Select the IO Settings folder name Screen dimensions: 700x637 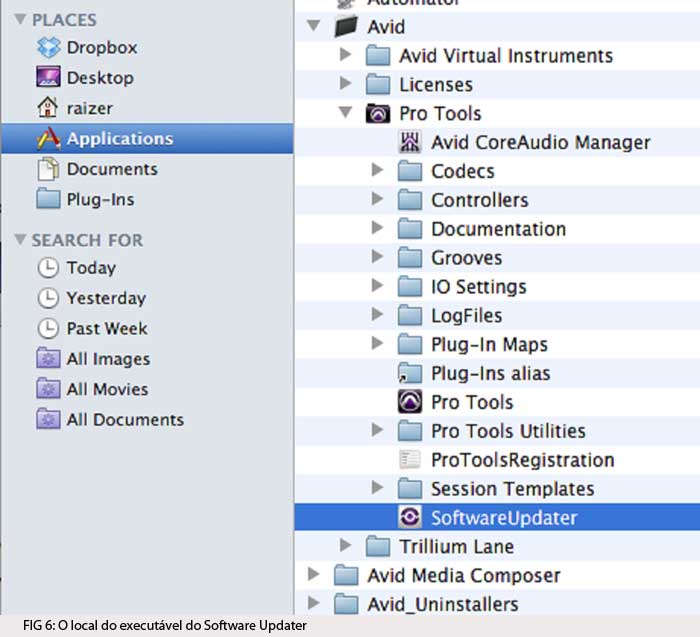(479, 287)
